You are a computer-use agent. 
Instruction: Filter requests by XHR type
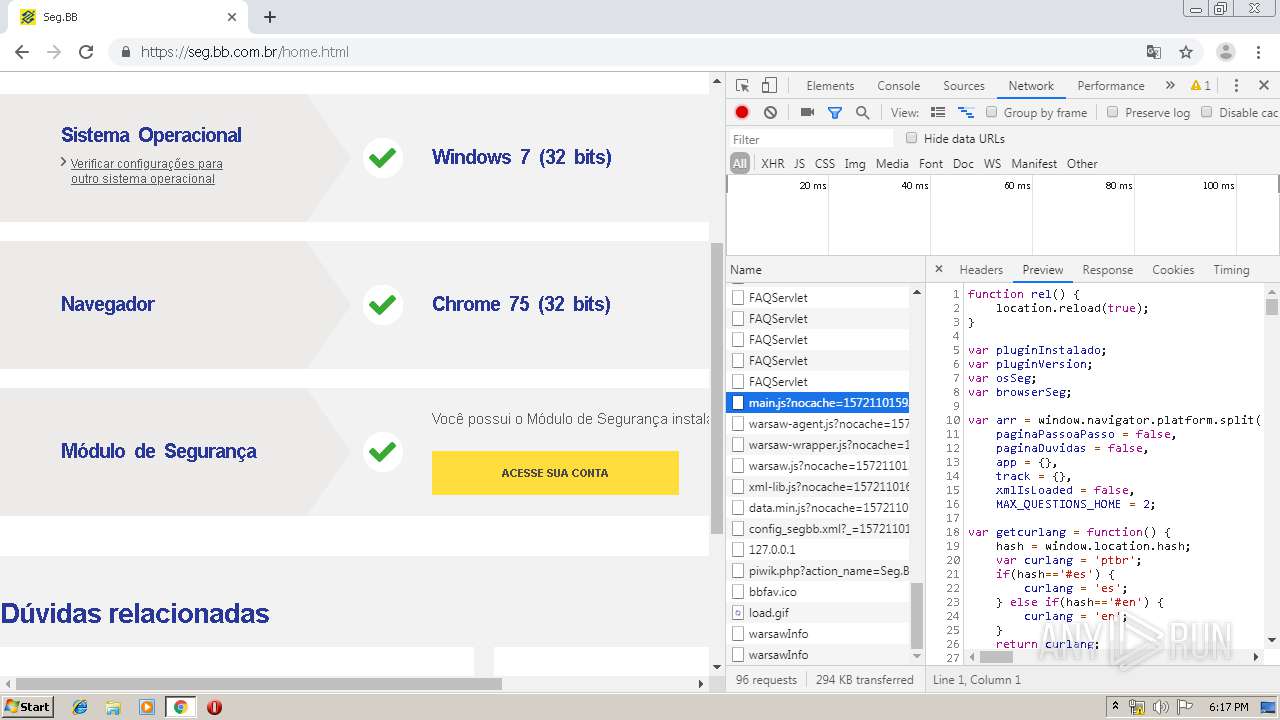point(773,164)
